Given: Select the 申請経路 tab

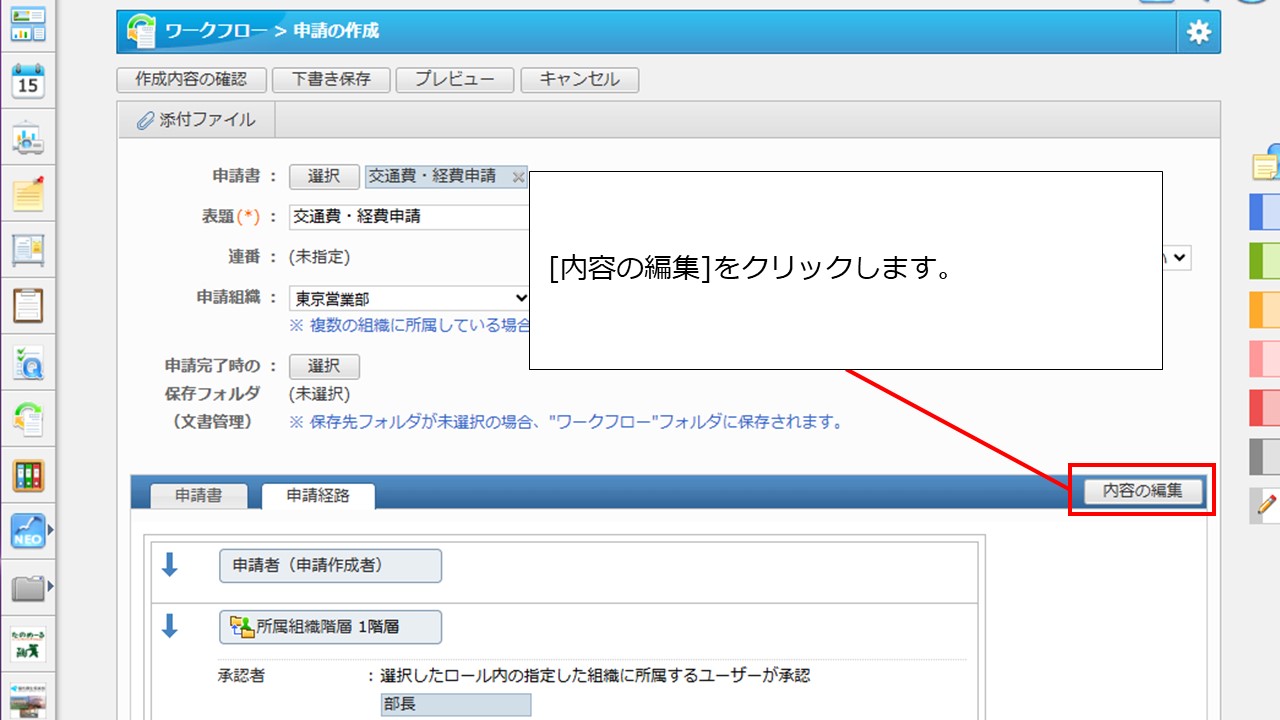Looking at the screenshot, I should [318, 495].
